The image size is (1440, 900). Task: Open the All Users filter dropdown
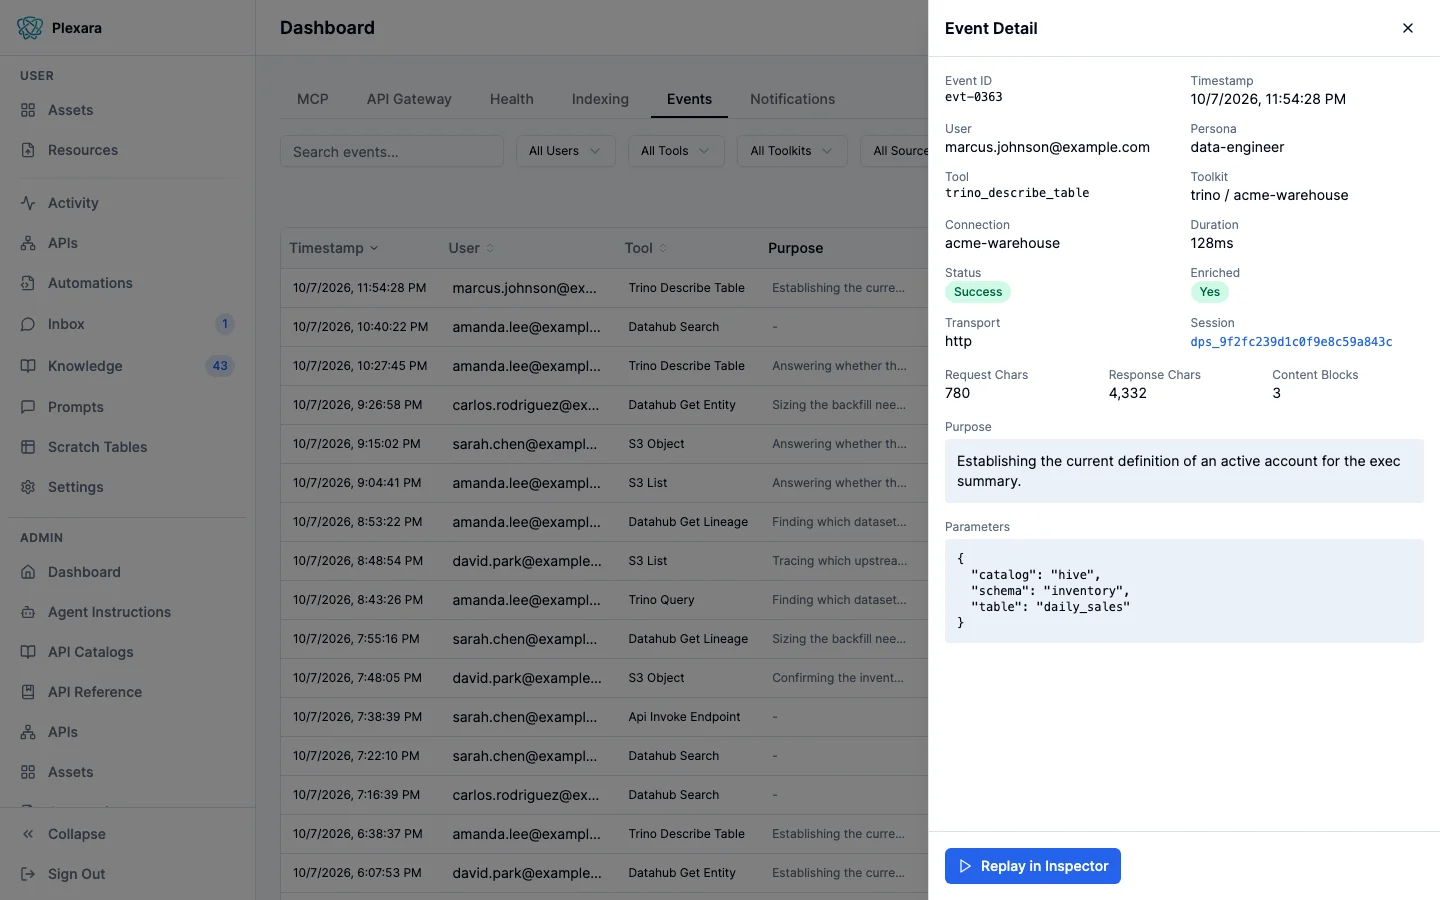tap(565, 151)
